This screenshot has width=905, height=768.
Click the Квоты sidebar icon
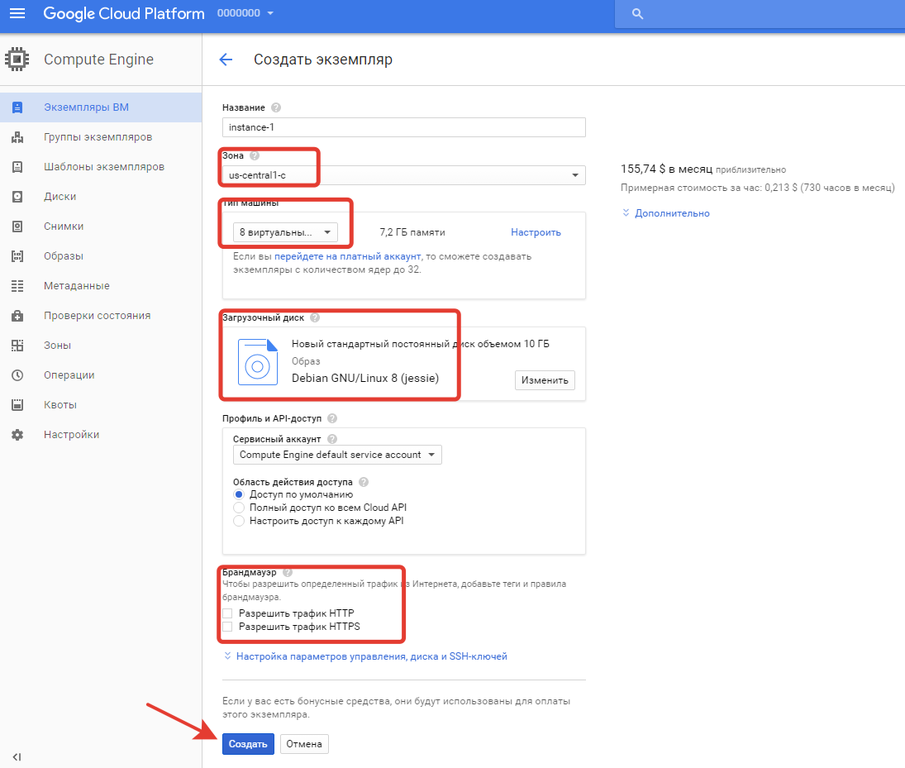click(x=17, y=405)
